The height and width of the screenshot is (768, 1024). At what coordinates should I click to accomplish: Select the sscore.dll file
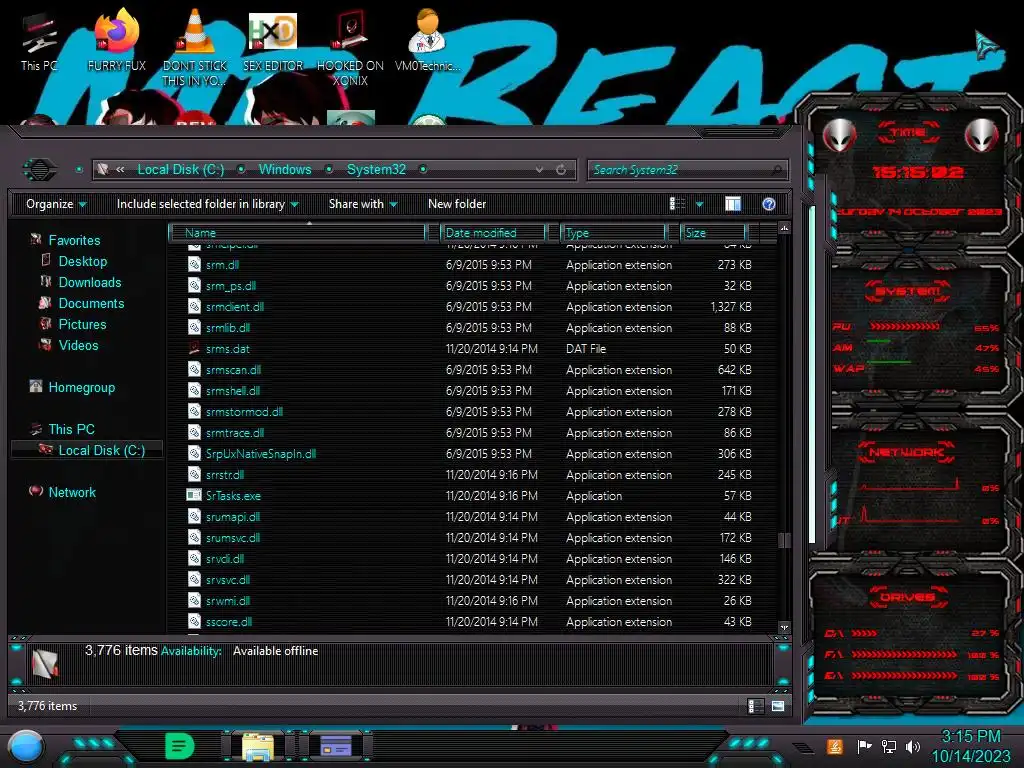click(x=229, y=621)
